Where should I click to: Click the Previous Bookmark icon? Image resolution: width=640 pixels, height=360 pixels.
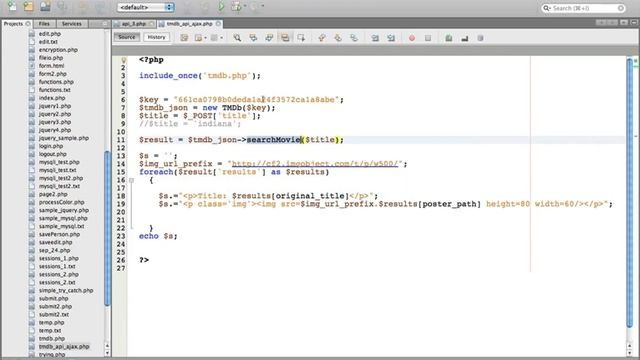pos(322,38)
